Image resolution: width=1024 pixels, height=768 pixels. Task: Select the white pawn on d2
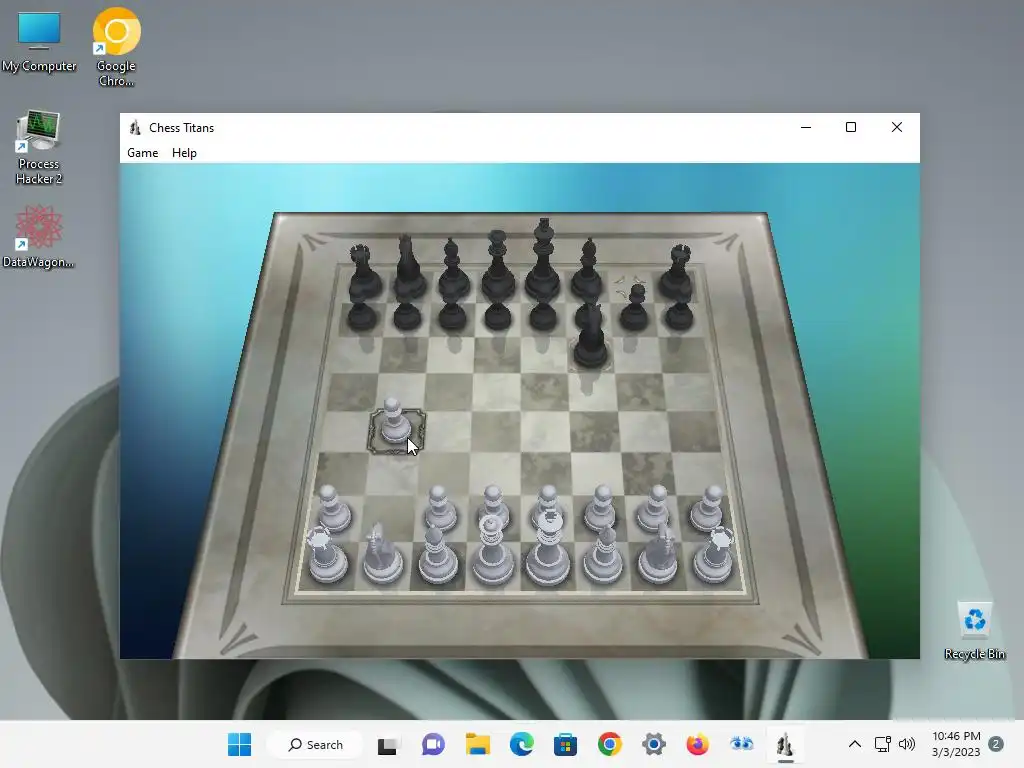(x=494, y=505)
